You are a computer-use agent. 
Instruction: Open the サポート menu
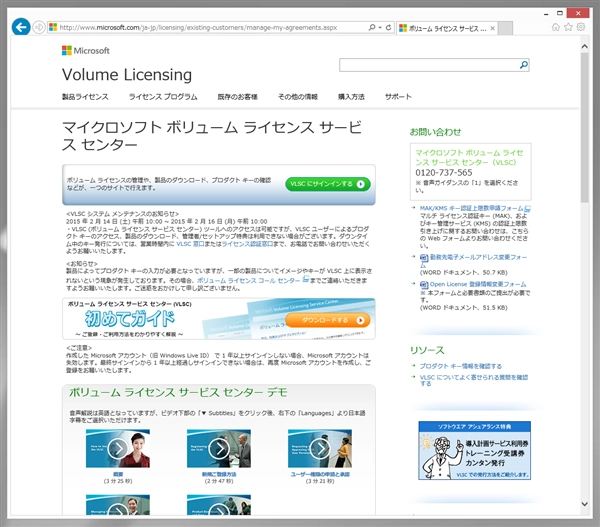(x=398, y=97)
